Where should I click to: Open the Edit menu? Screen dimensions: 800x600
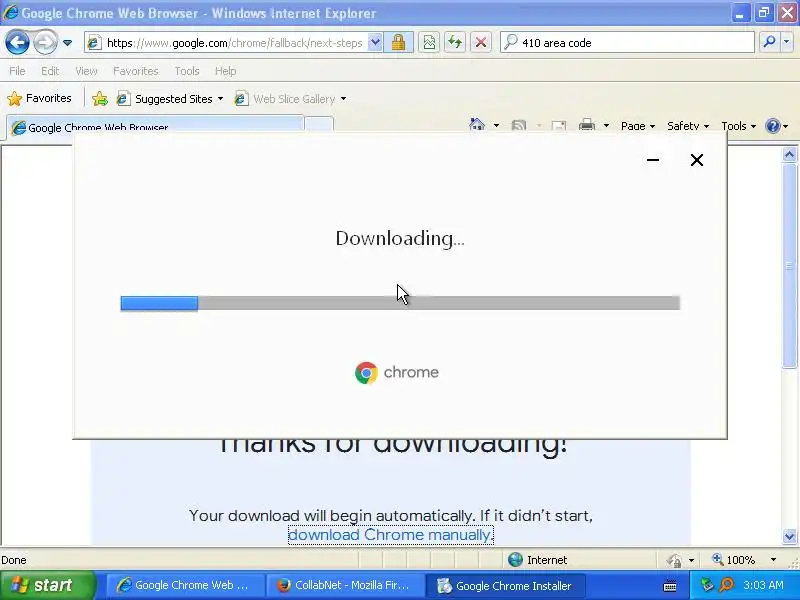point(50,71)
